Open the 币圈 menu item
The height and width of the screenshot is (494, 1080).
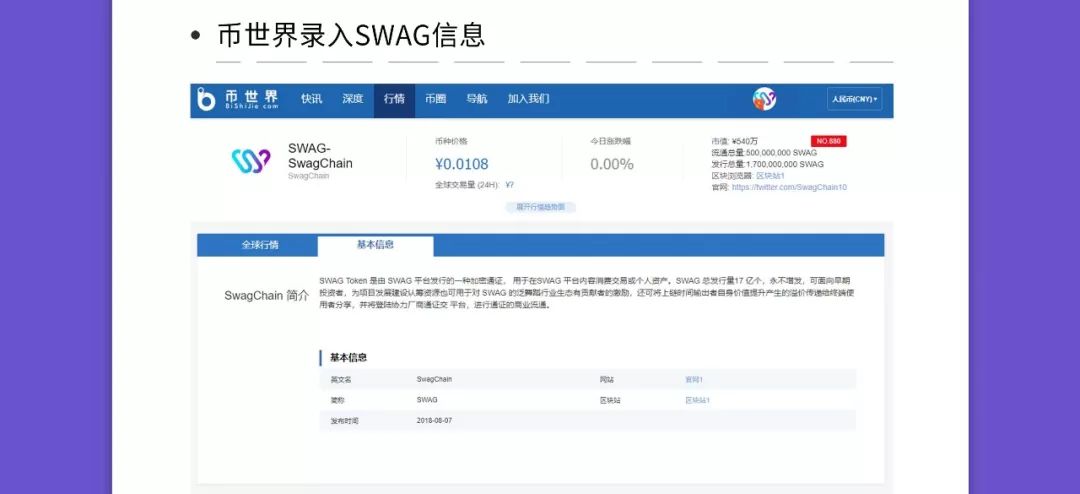coord(435,99)
